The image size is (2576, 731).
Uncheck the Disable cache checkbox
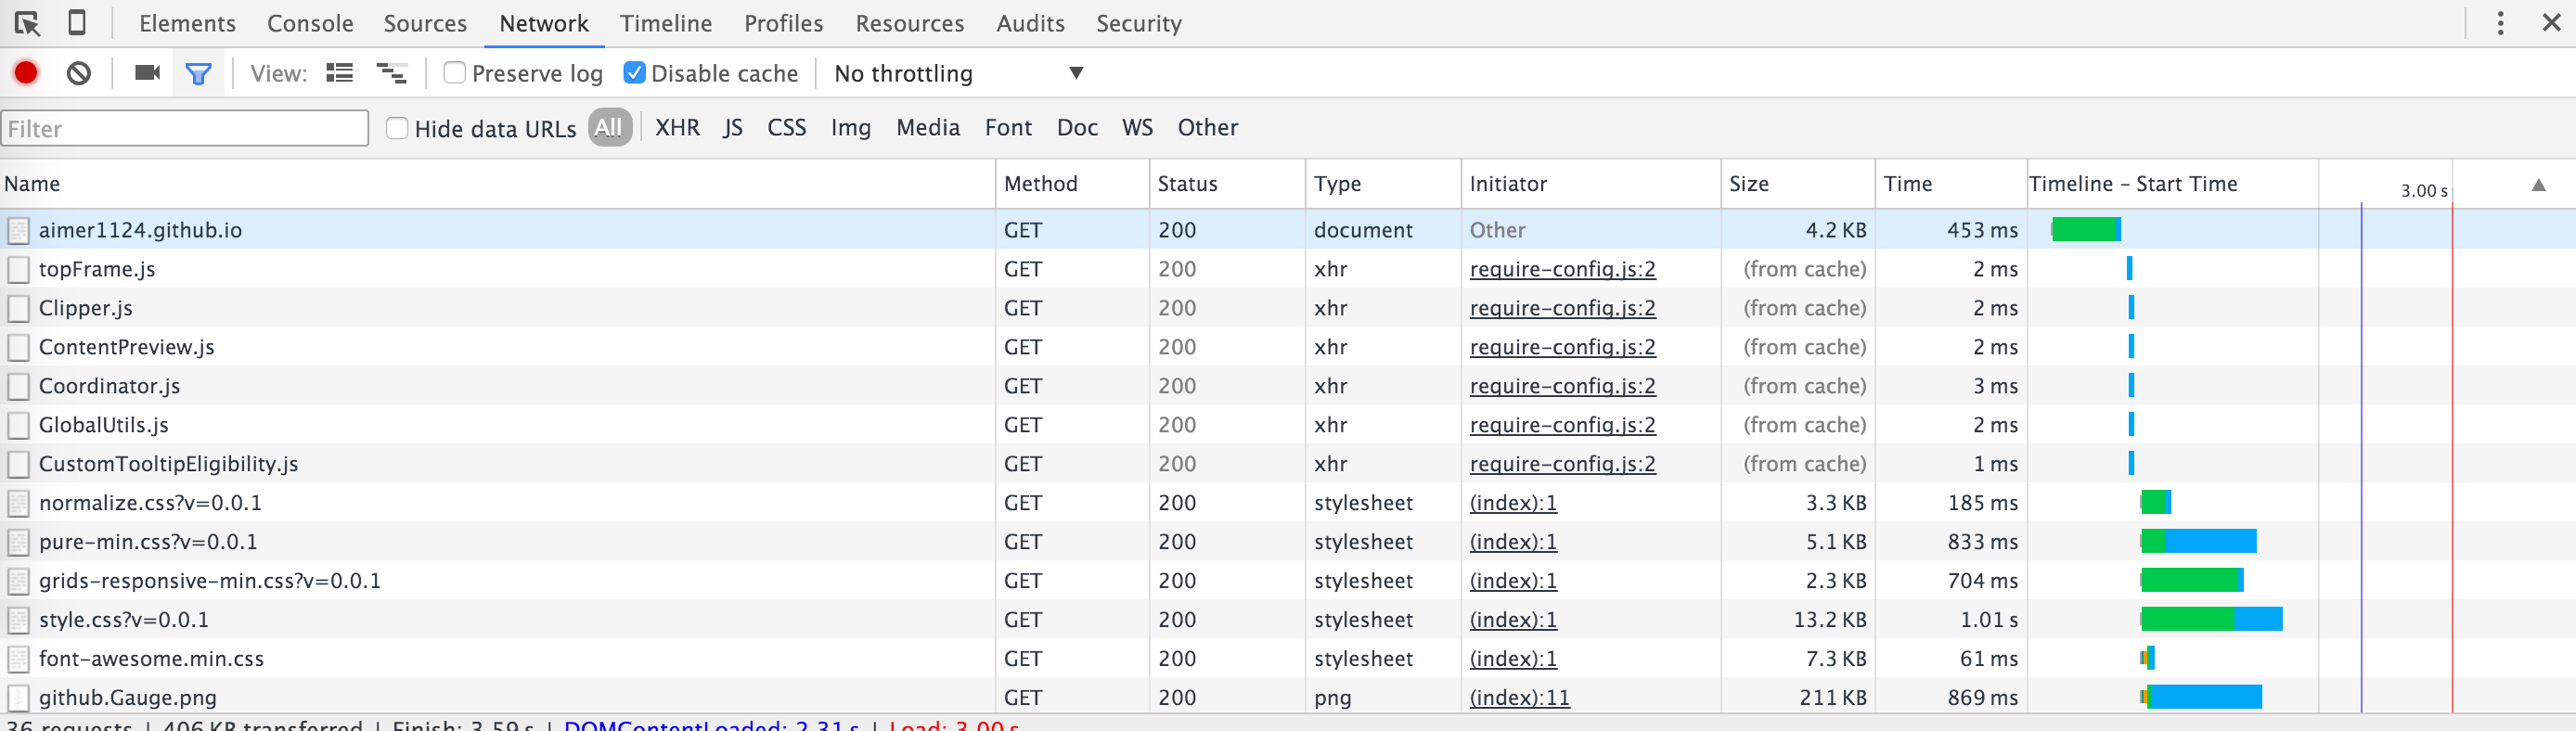pos(634,73)
